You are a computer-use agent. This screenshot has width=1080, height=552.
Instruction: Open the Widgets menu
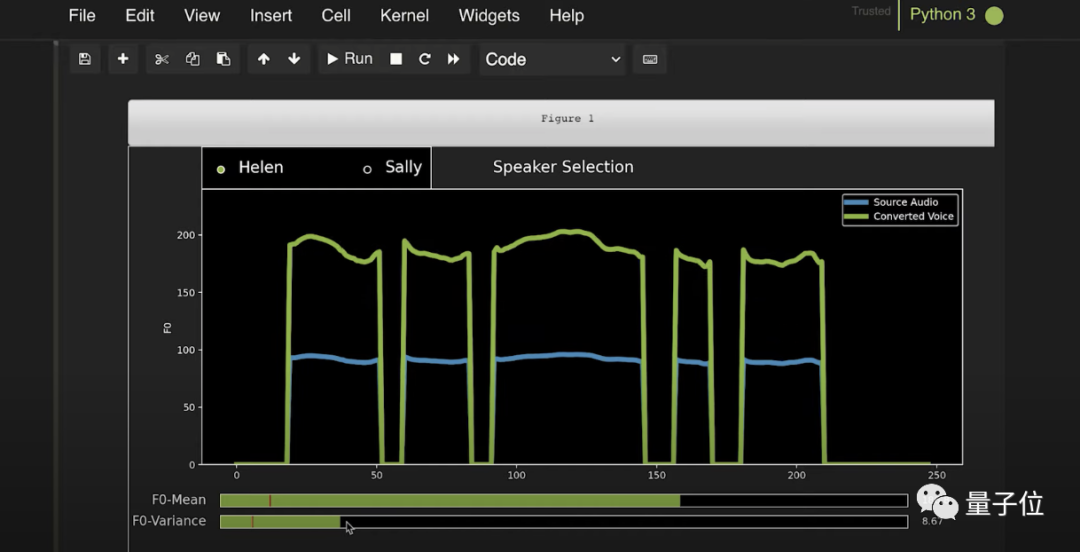(488, 16)
